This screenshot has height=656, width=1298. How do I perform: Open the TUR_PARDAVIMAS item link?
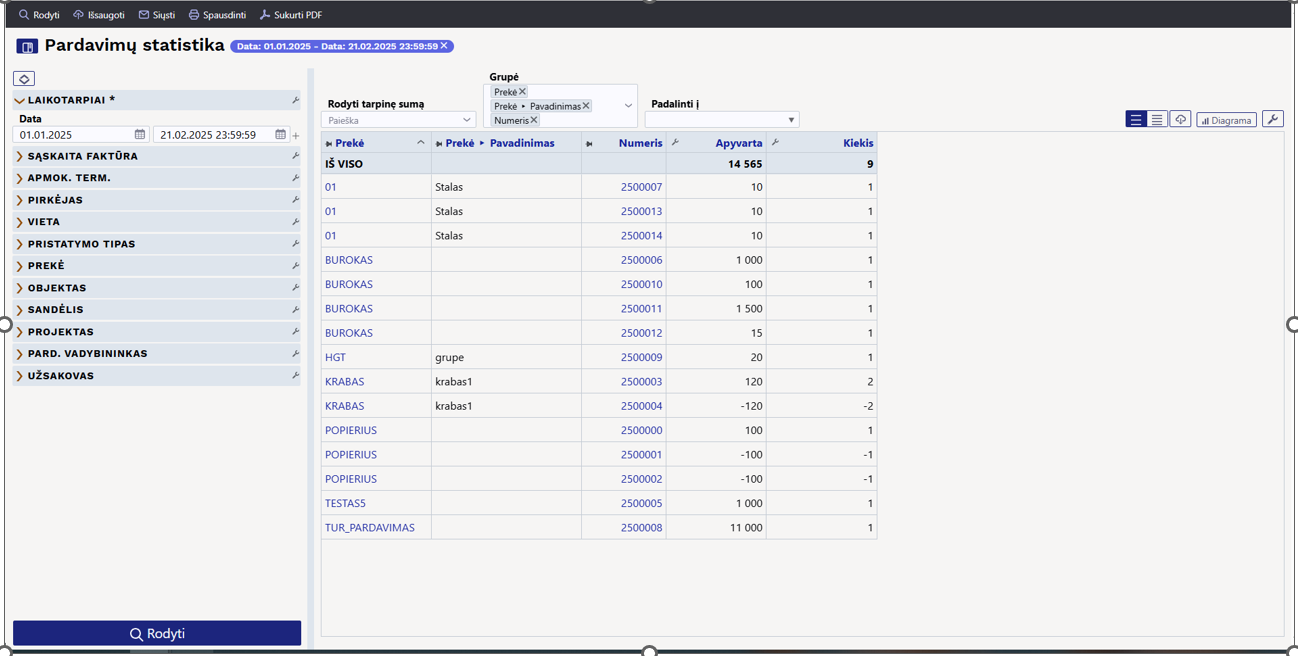(370, 528)
